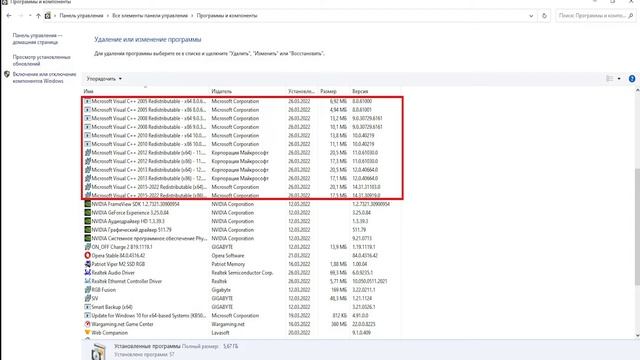Click the Opera Stable icon
Viewport: 640px width, 360px height.
tap(87, 256)
